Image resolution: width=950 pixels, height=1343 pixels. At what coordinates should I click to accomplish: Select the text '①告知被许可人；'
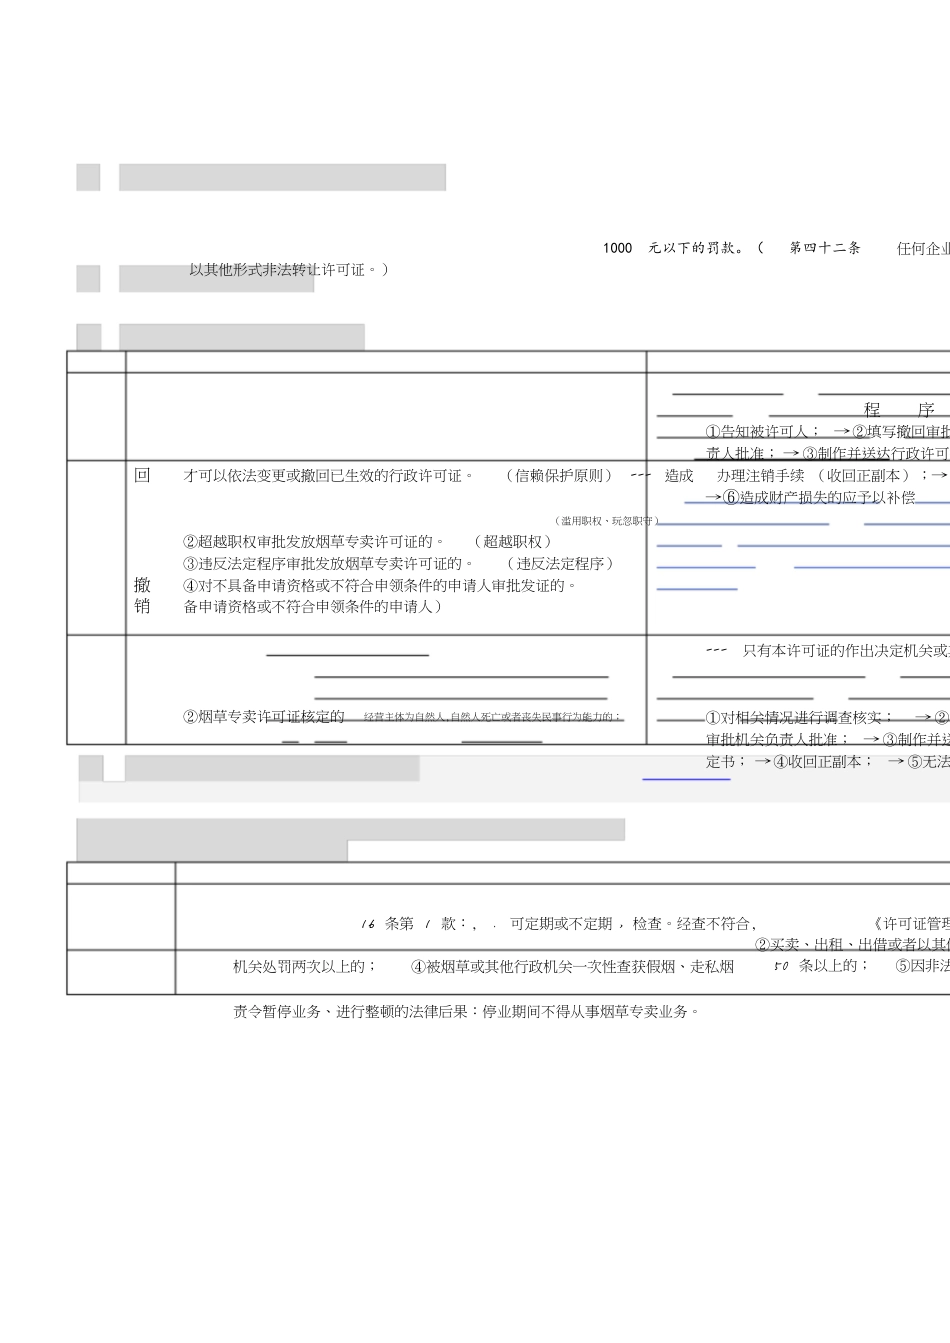(763, 432)
